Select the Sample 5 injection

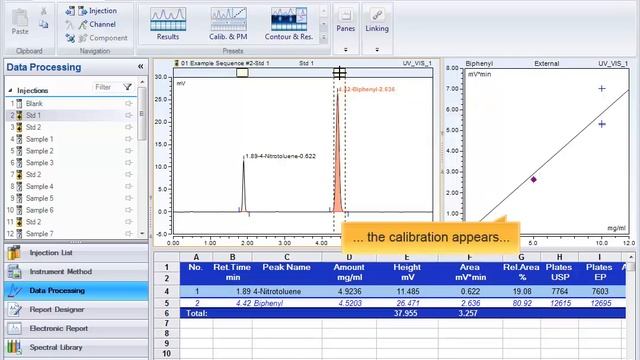[x=71, y=198]
